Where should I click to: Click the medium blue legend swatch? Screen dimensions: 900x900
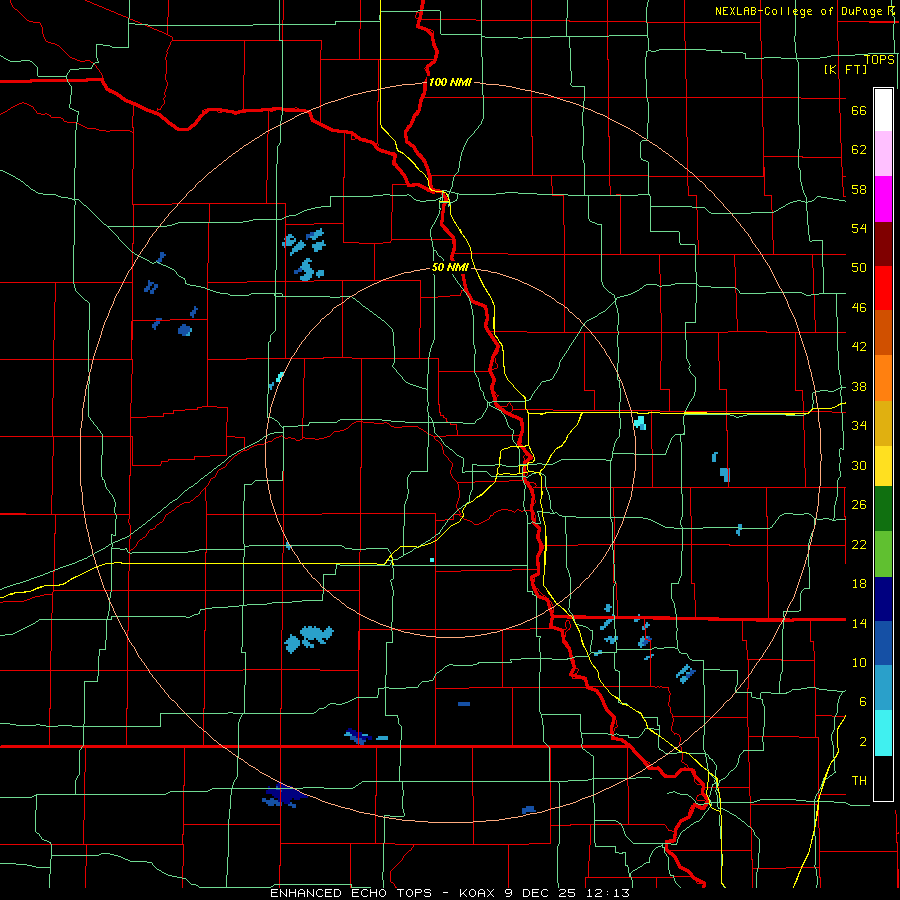pyautogui.click(x=883, y=643)
